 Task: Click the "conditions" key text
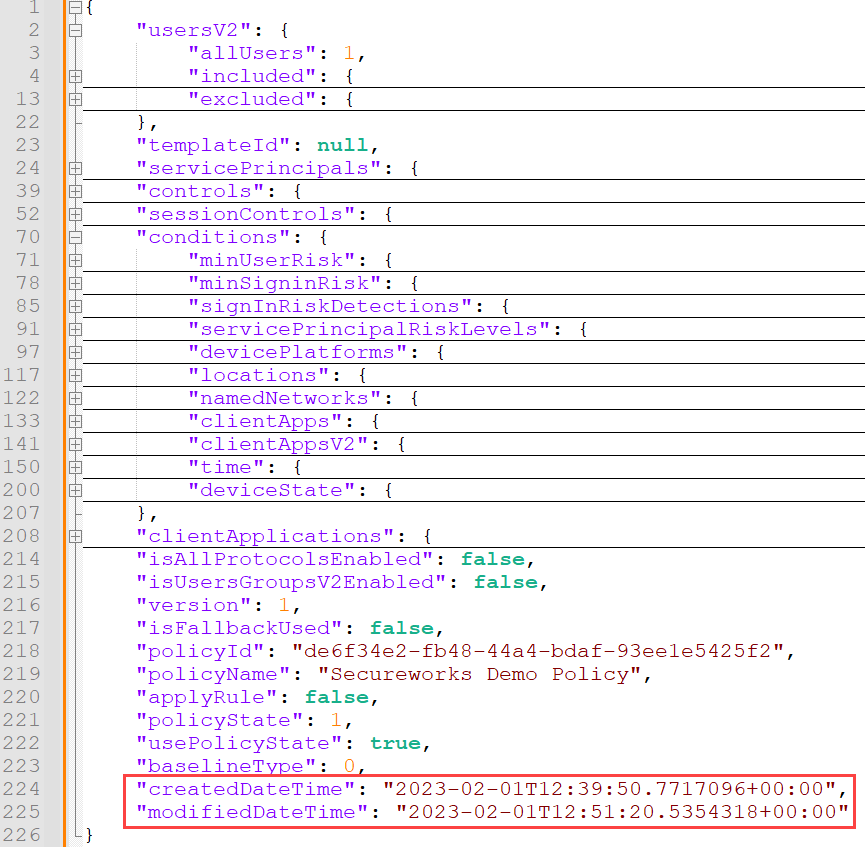[x=213, y=237]
